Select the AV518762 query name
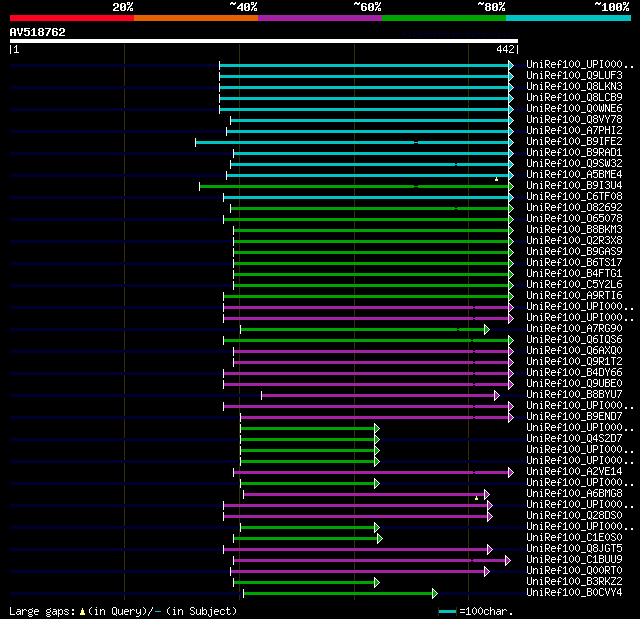The width and height of the screenshot is (640, 619). tap(38, 32)
